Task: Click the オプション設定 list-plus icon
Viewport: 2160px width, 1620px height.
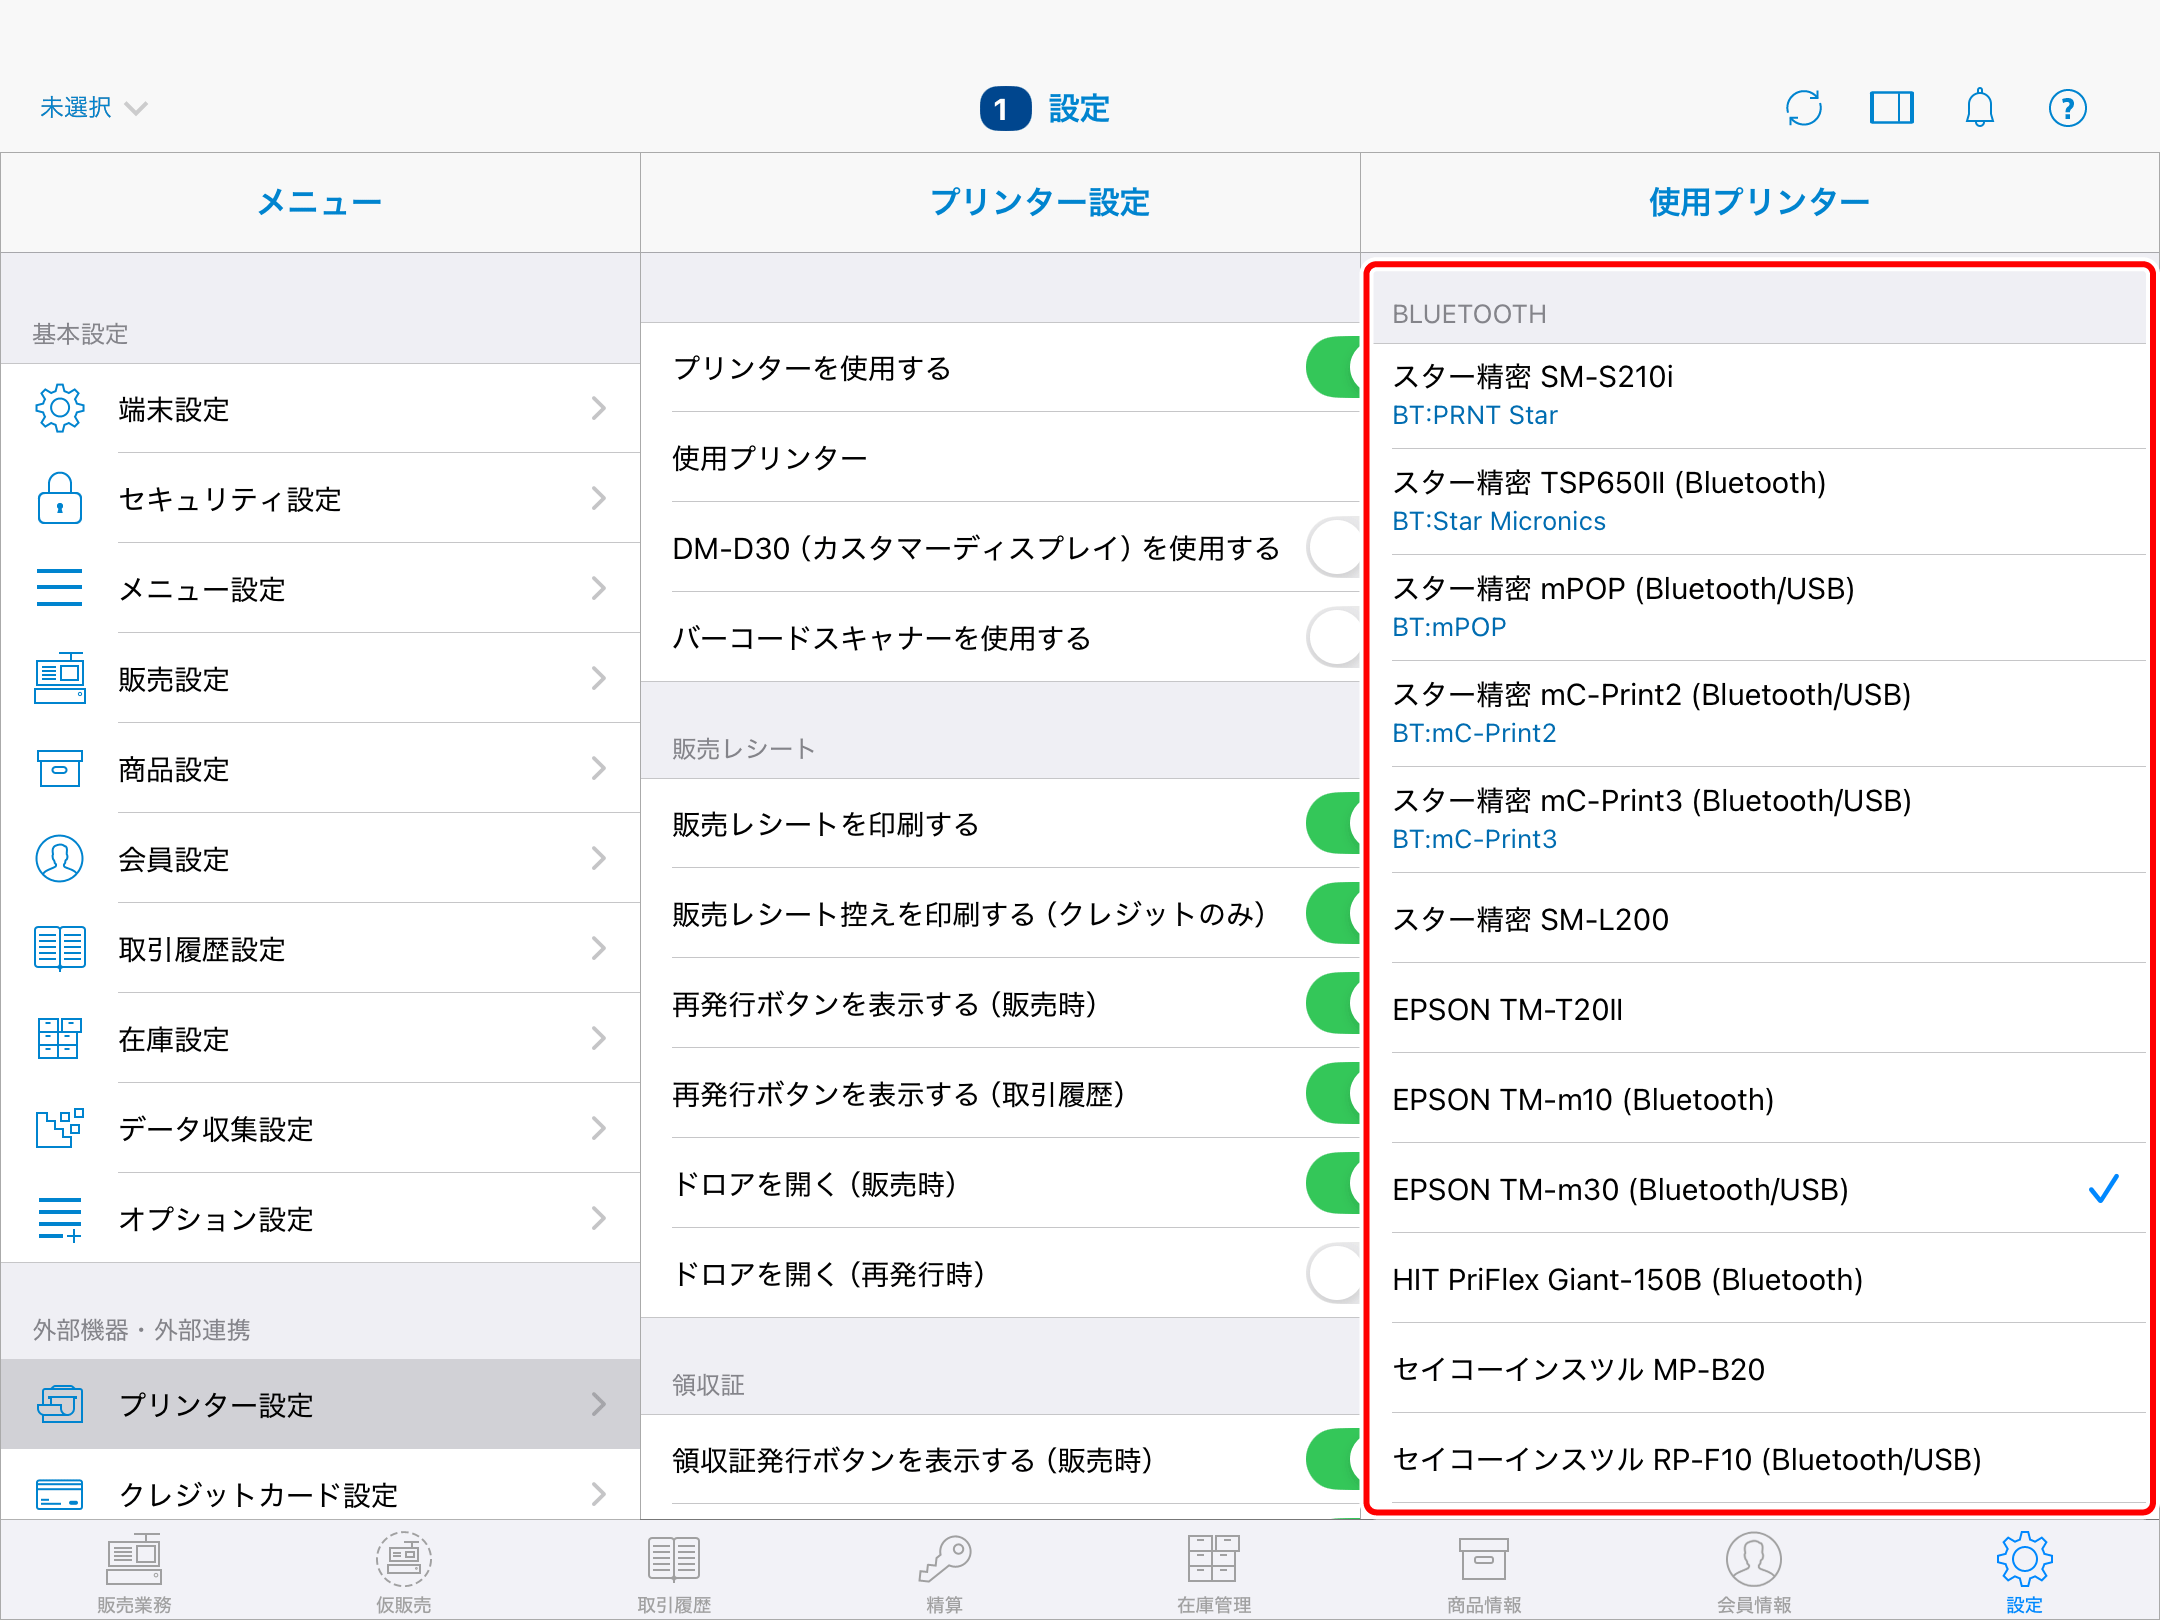Action: coord(60,1218)
